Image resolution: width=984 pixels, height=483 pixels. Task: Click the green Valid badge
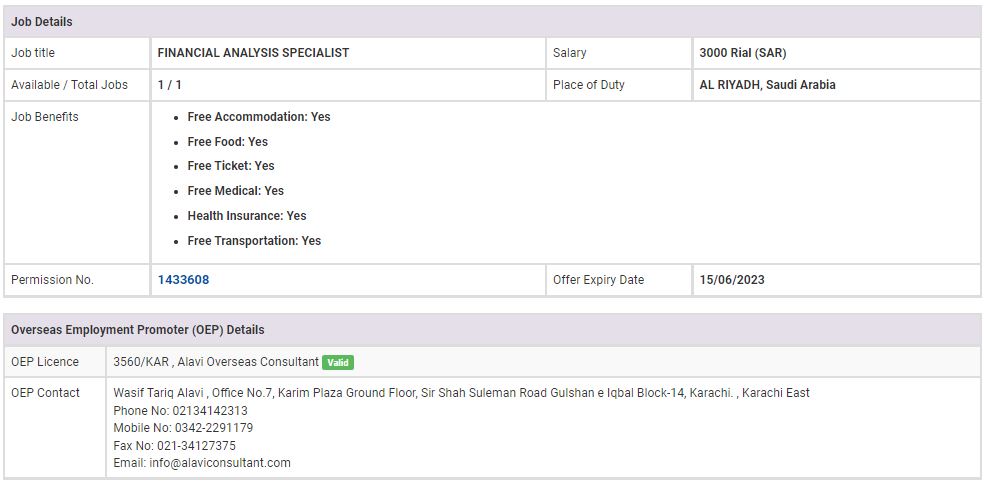pos(338,363)
